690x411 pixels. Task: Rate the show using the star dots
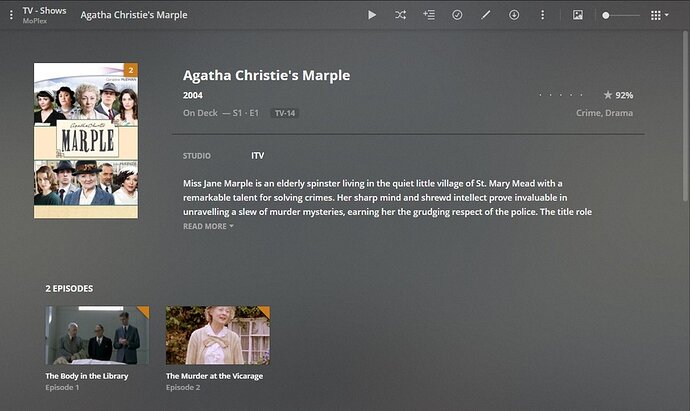[561, 95]
